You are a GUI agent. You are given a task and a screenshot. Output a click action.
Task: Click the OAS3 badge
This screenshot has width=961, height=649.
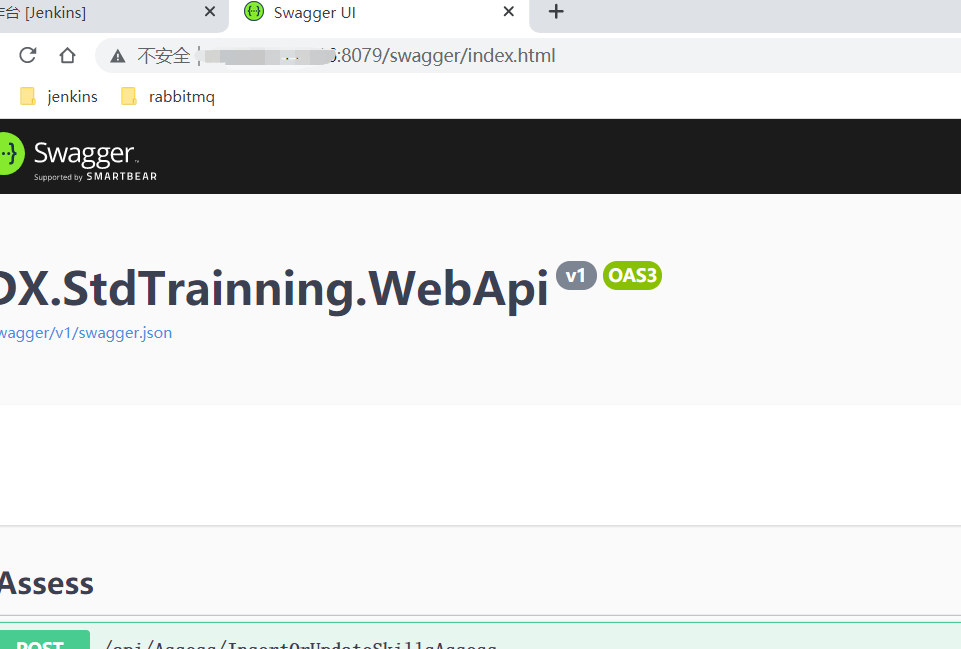coord(632,276)
